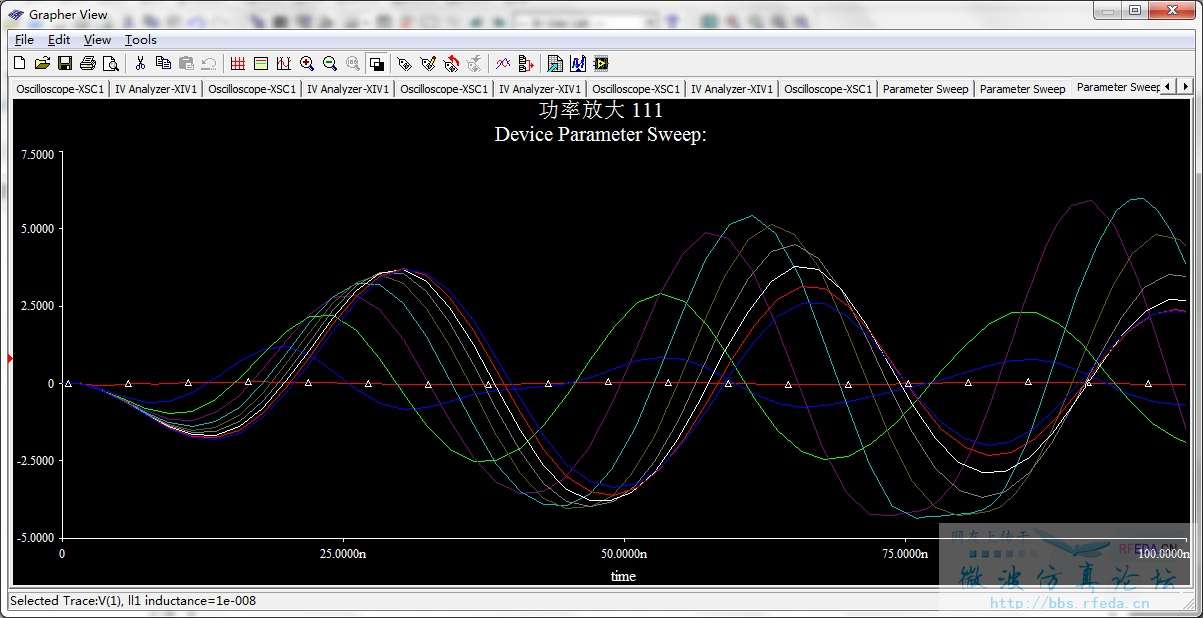The image size is (1203, 618).
Task: Click the -5.0000 y-axis value
Action: (x=35, y=538)
